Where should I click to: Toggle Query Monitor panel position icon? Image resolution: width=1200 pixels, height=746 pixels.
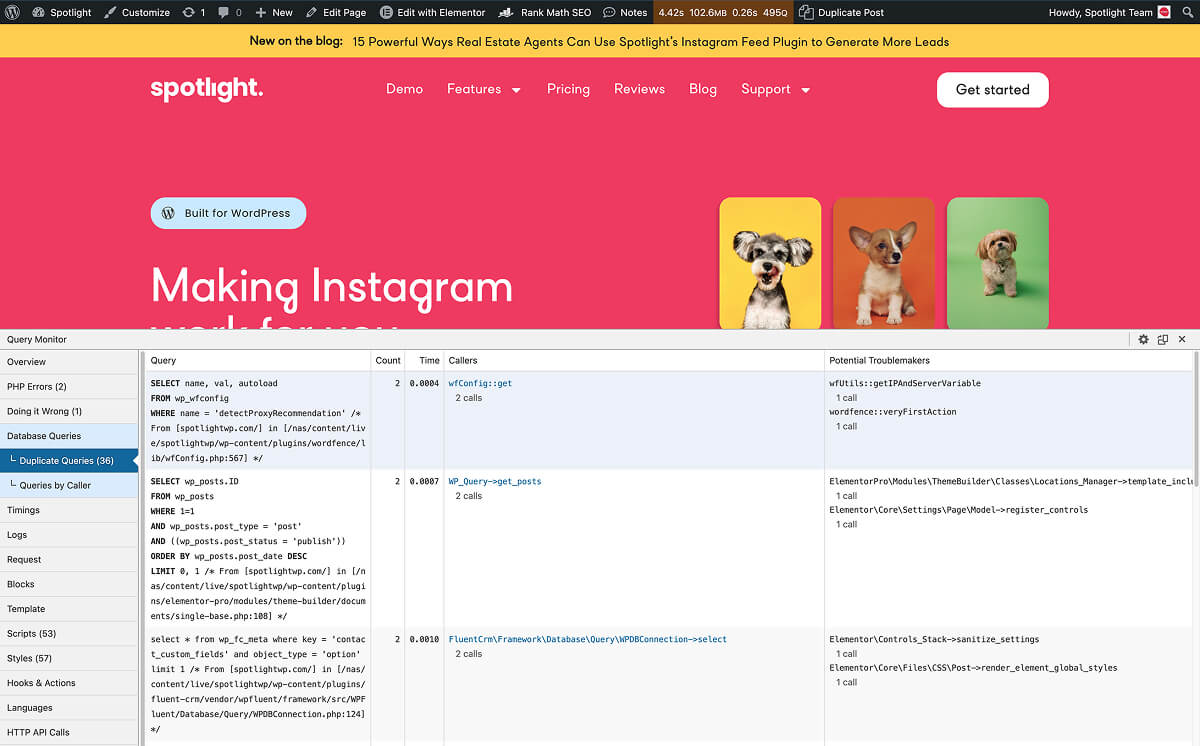(x=1163, y=339)
